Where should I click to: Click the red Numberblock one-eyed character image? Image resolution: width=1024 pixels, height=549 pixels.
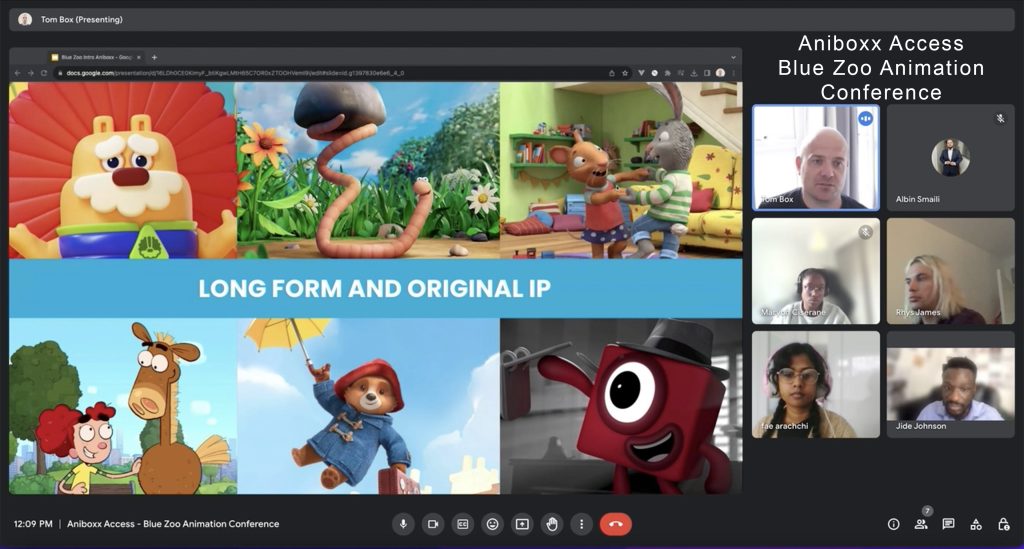coord(621,406)
